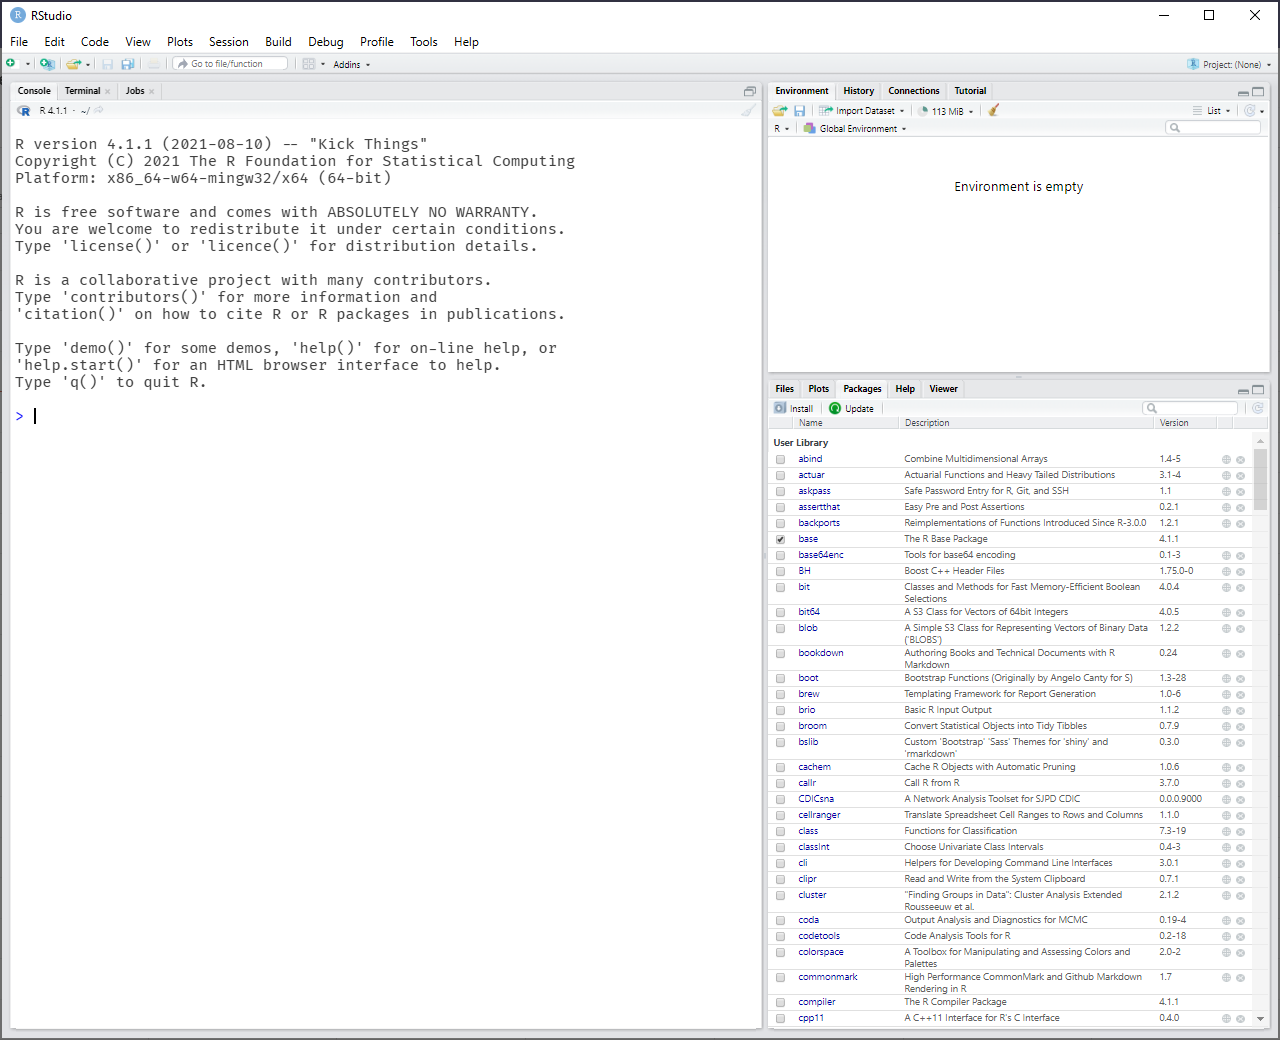Screen dimensions: 1280x1040
Task: Load the boot package via checkbox
Action: point(780,678)
